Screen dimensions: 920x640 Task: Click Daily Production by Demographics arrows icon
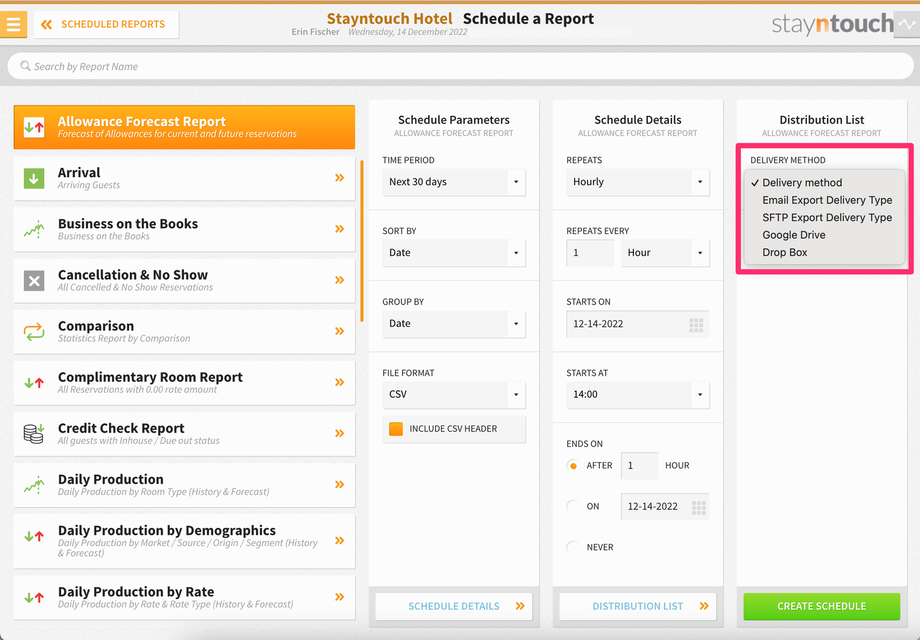coord(34,536)
